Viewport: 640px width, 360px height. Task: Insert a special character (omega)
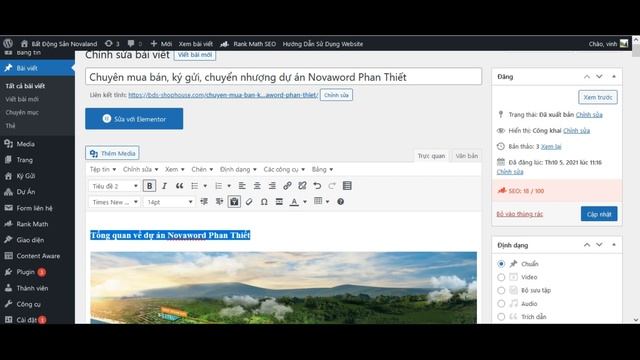264,202
